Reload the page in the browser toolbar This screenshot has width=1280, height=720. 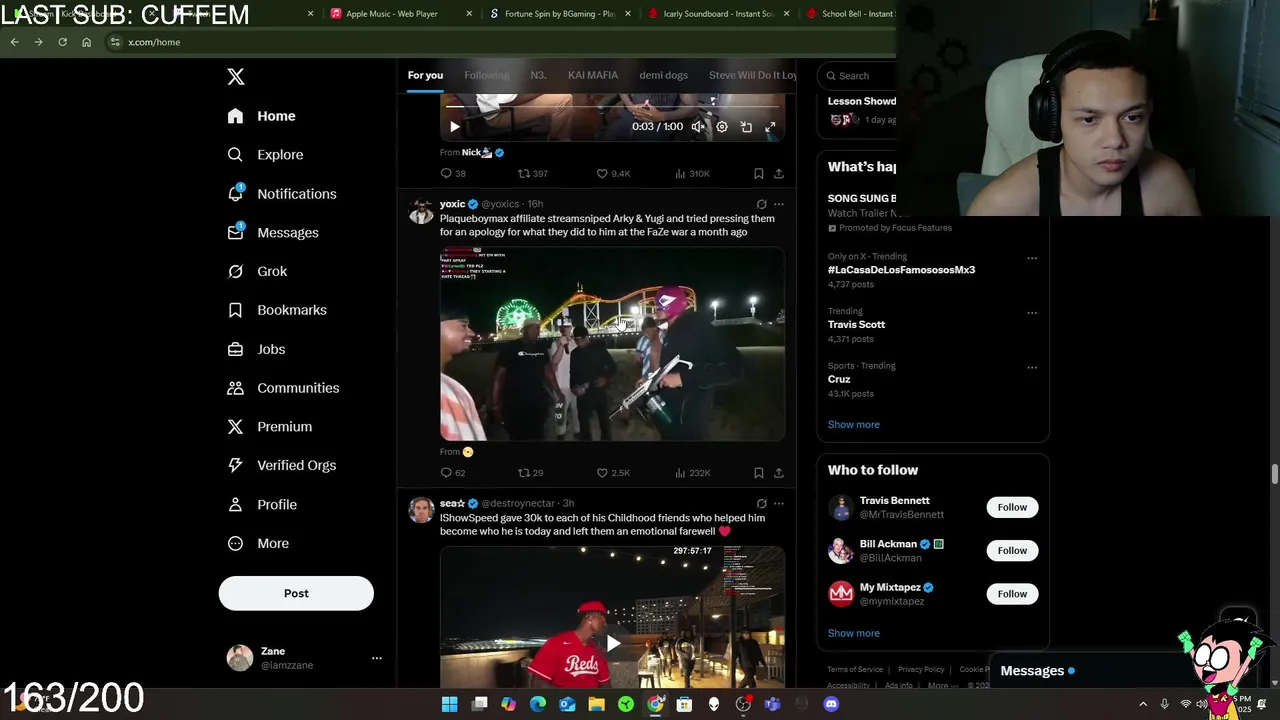click(62, 42)
